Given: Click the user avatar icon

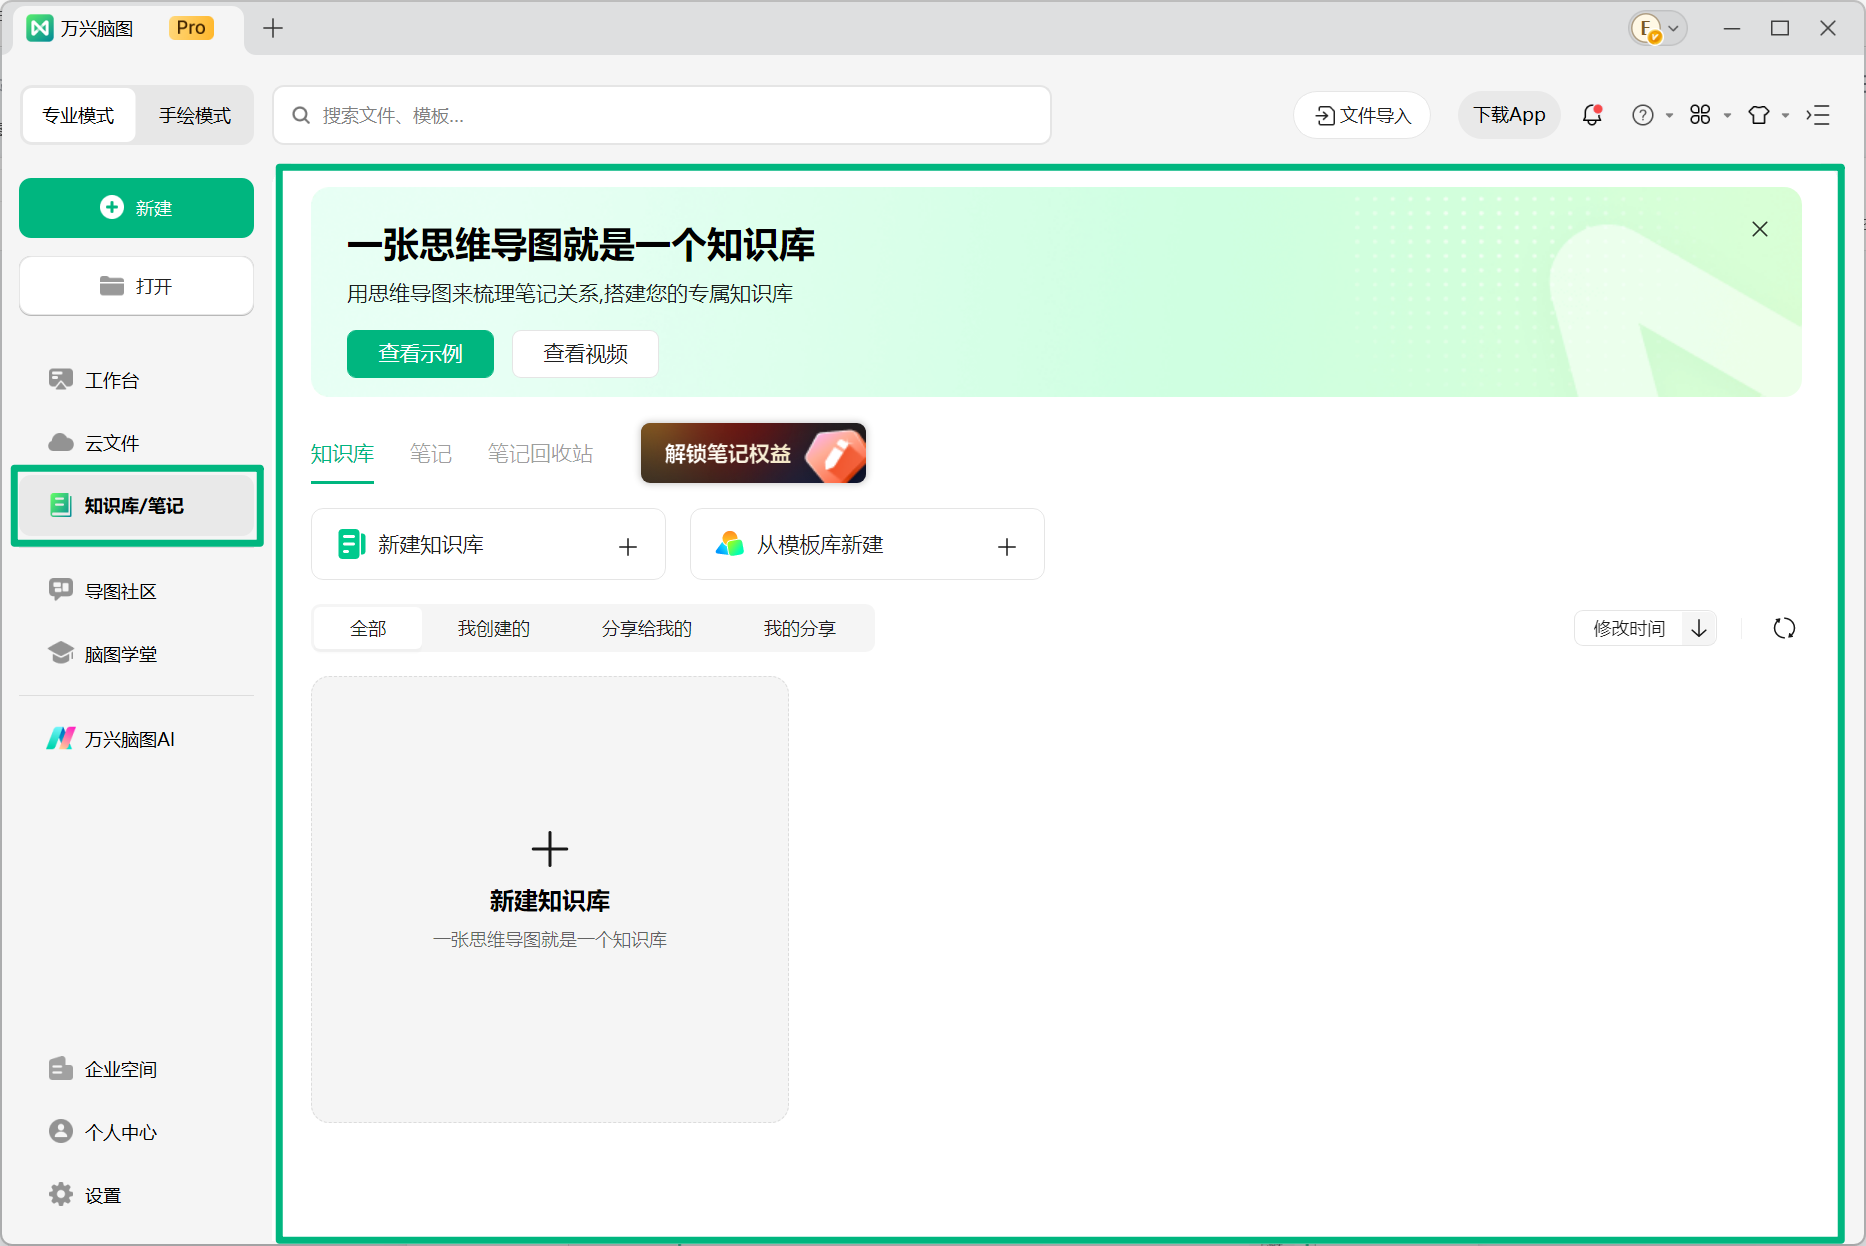Looking at the screenshot, I should tap(1646, 28).
